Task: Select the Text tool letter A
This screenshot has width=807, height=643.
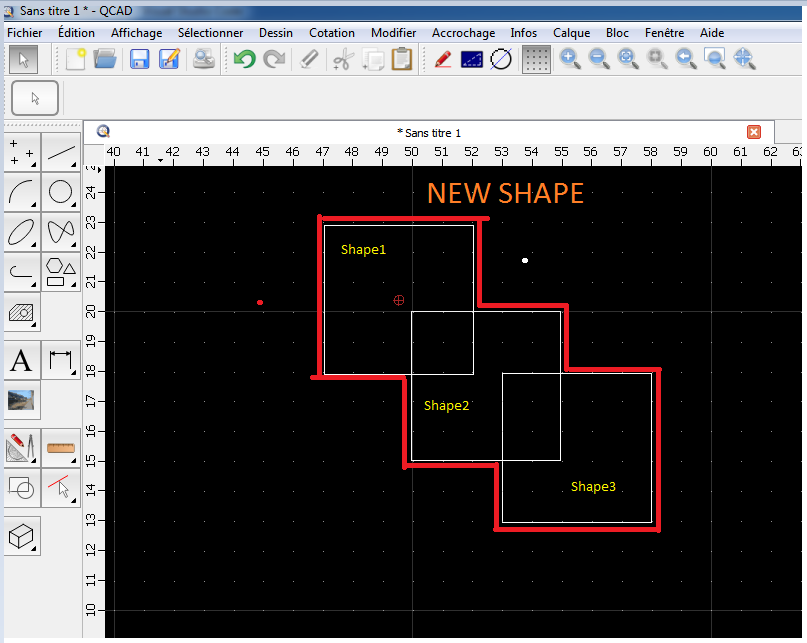Action: [22, 360]
